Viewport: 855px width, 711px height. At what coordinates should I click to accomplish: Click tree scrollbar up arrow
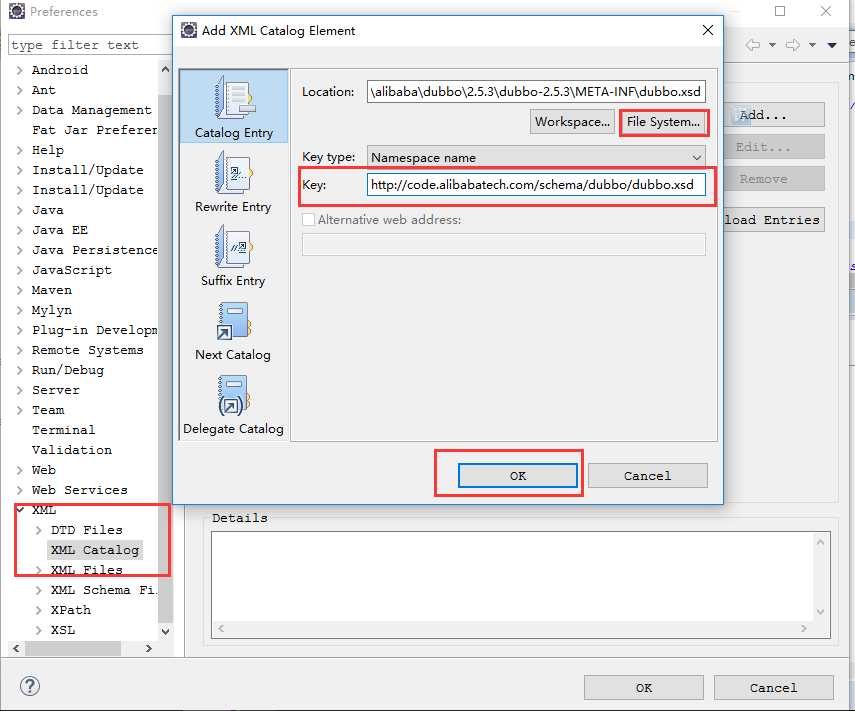(x=166, y=69)
